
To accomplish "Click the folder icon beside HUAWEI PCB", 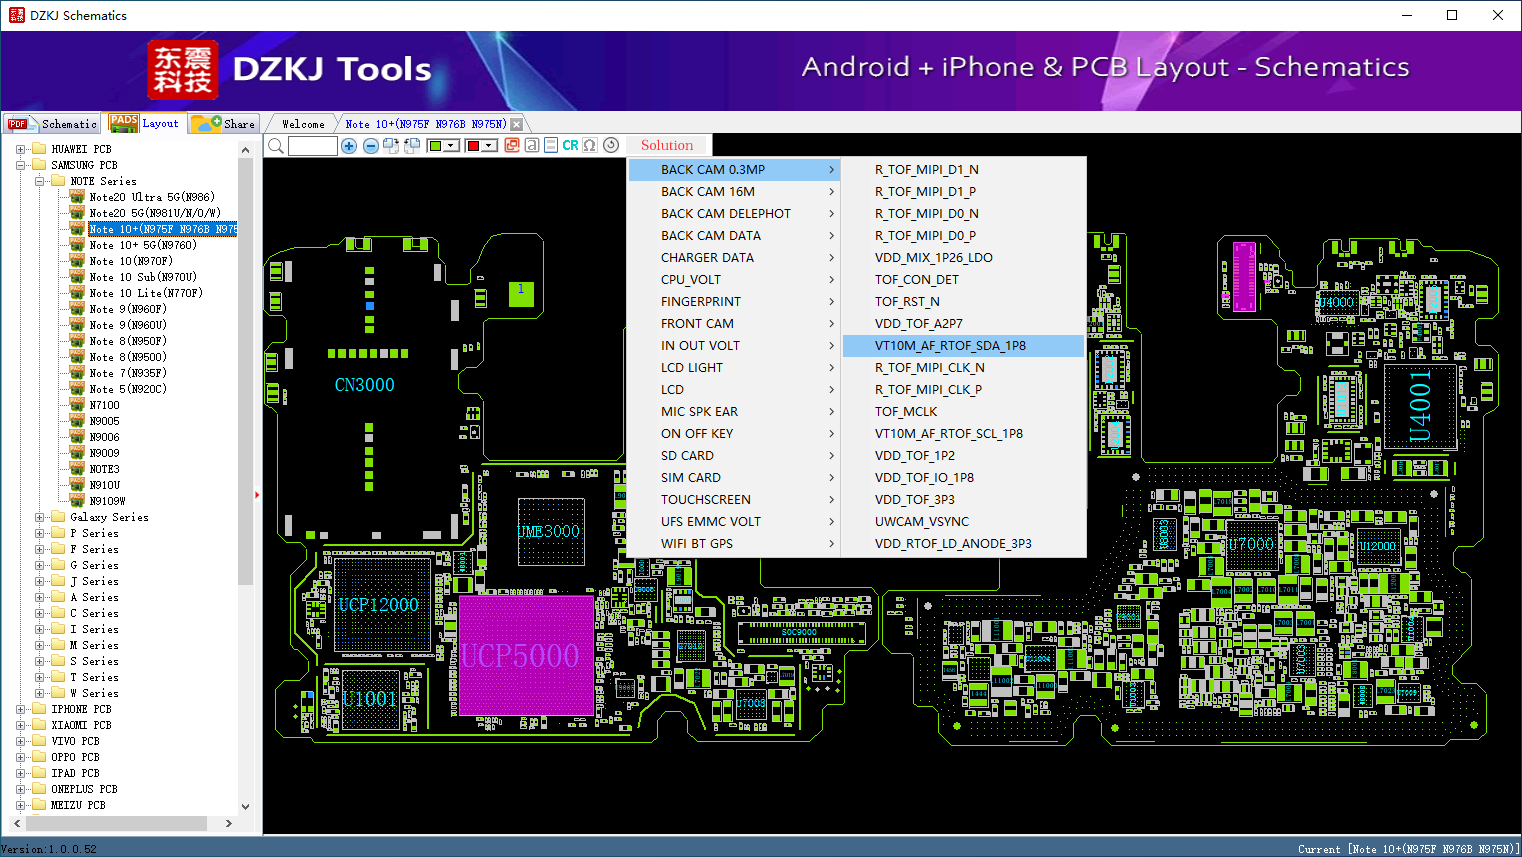I will [x=39, y=149].
